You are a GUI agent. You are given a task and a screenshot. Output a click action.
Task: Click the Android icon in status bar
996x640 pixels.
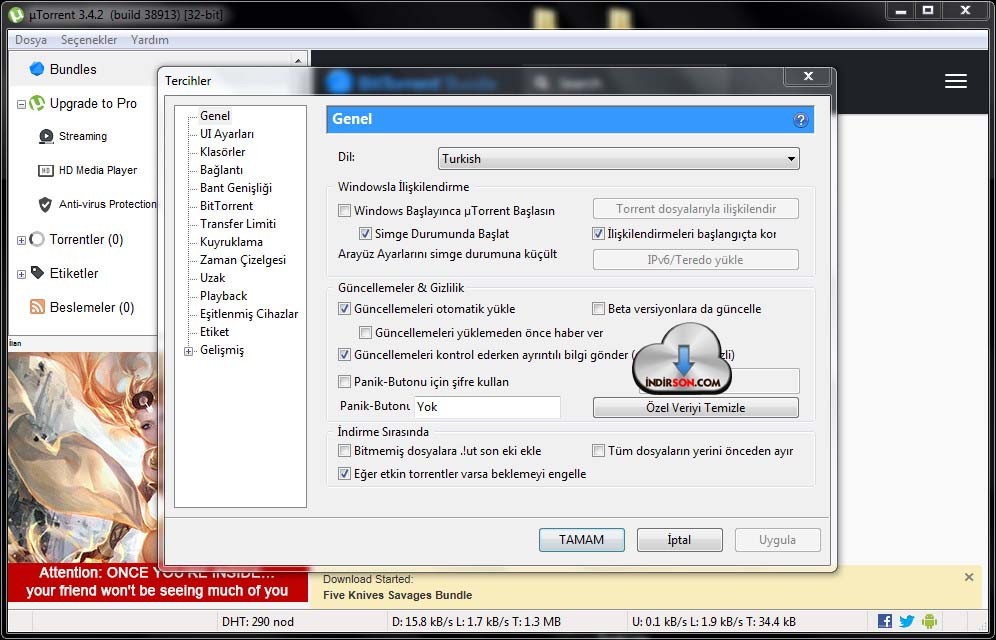[929, 621]
